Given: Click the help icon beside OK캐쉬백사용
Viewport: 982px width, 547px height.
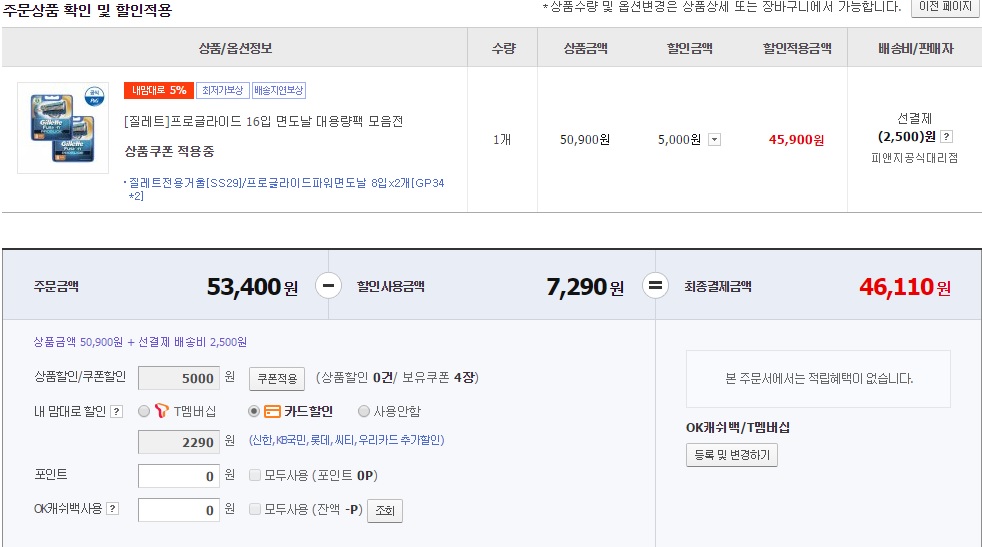Looking at the screenshot, I should (x=112, y=509).
